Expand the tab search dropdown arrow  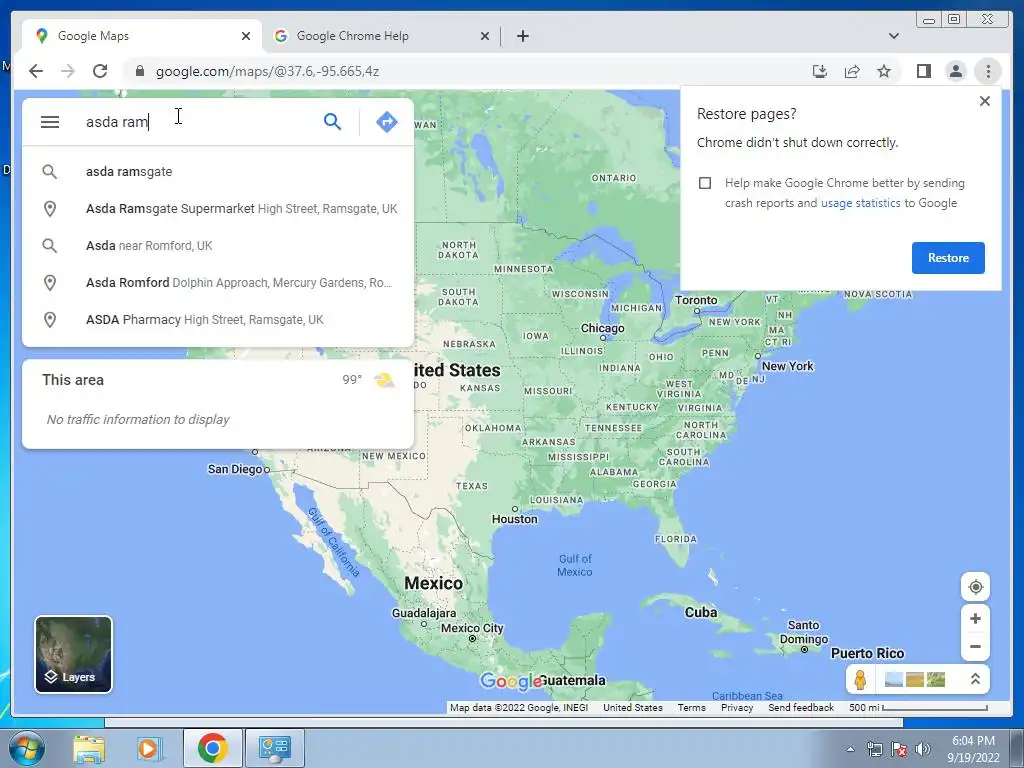click(893, 36)
